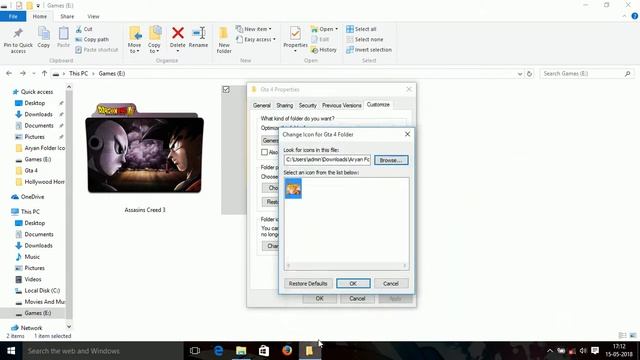Click History in the ribbon
Viewport: 640px width, 360px height.
coord(324,50)
